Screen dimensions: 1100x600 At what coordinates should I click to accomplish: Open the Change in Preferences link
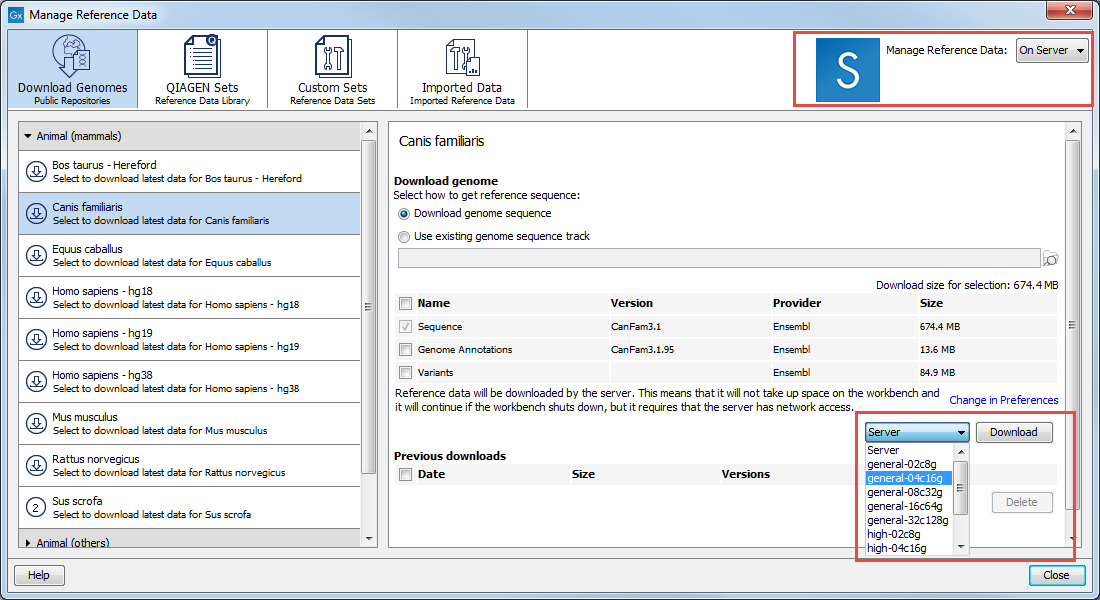[x=1003, y=400]
